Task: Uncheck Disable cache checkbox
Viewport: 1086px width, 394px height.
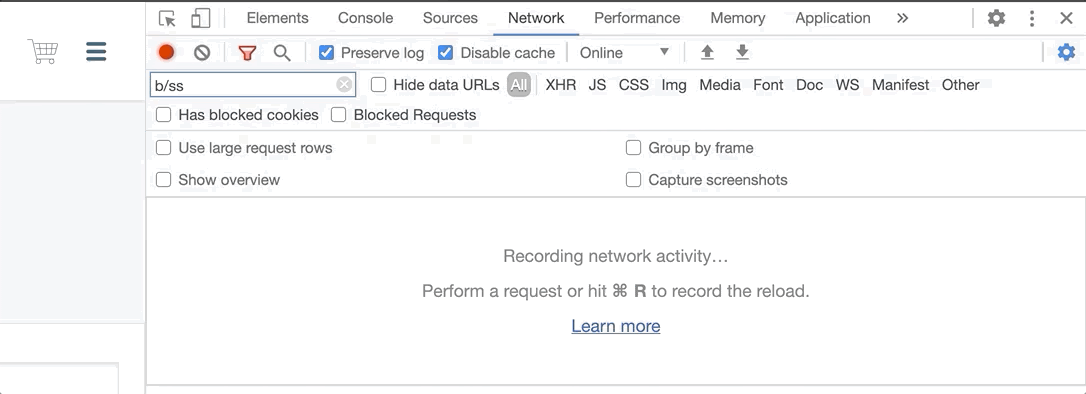Action: point(445,53)
